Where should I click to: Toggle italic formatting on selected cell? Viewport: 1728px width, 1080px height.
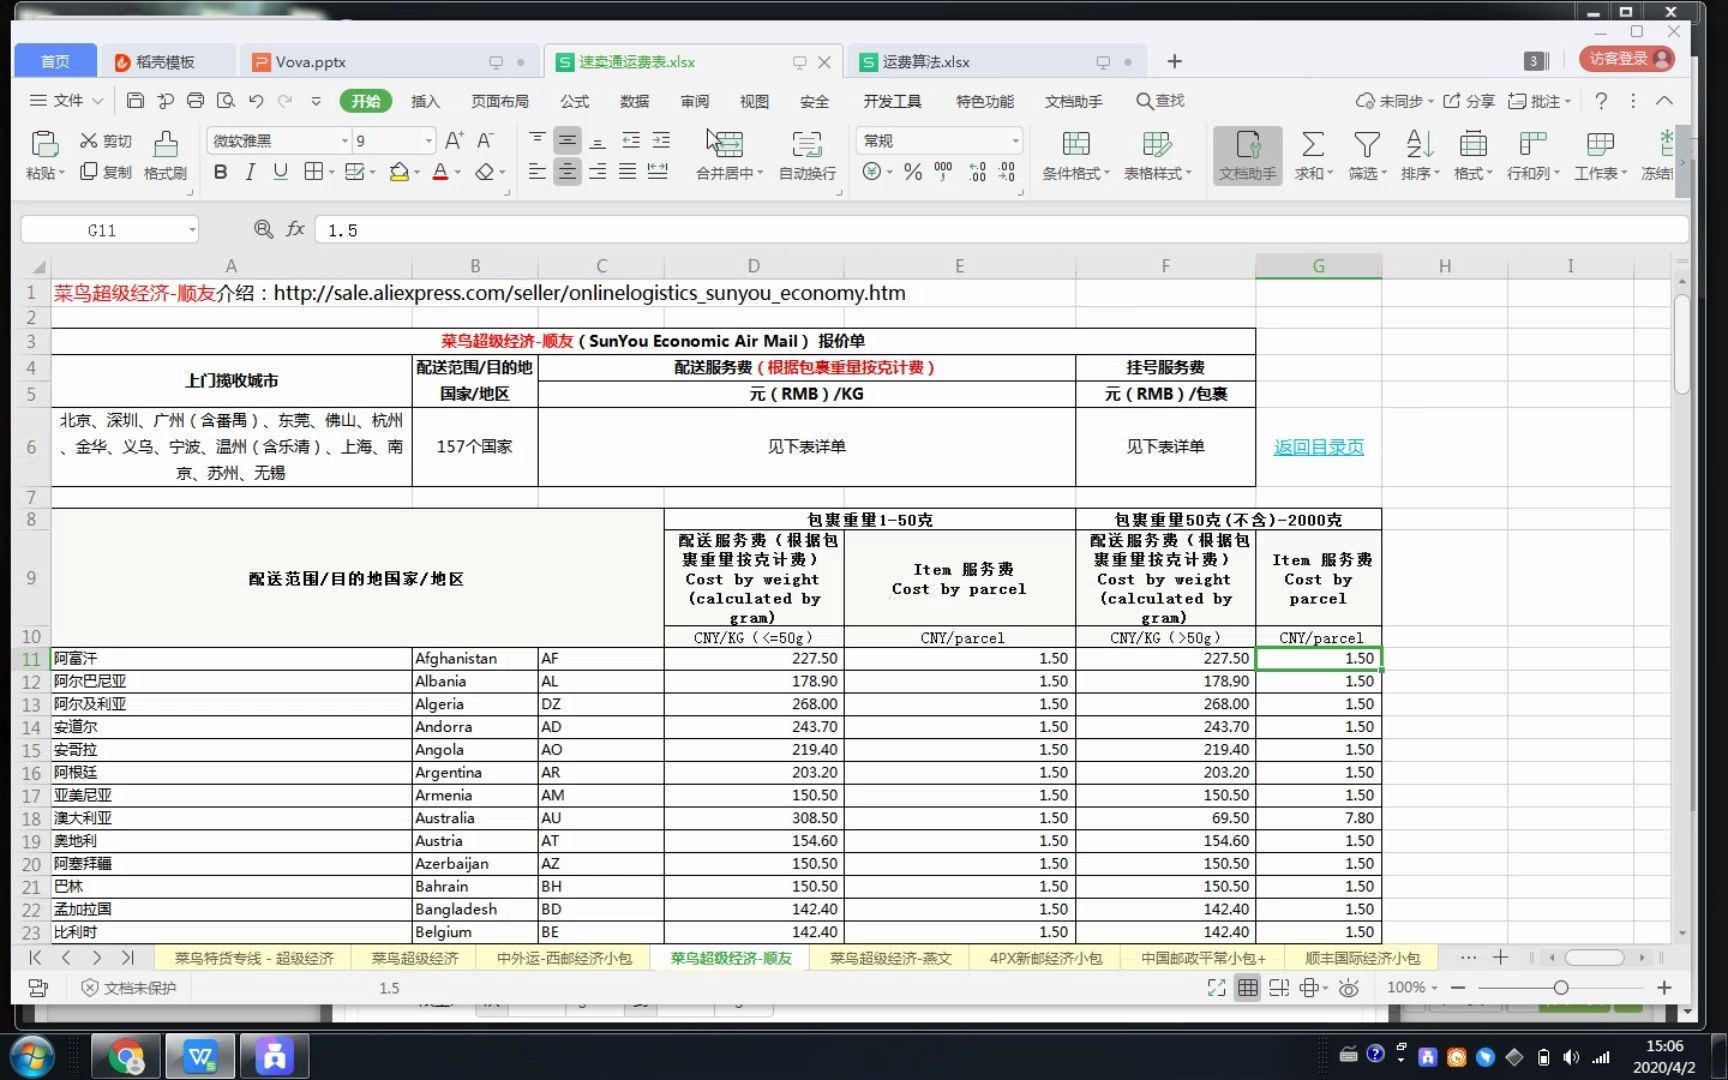250,172
